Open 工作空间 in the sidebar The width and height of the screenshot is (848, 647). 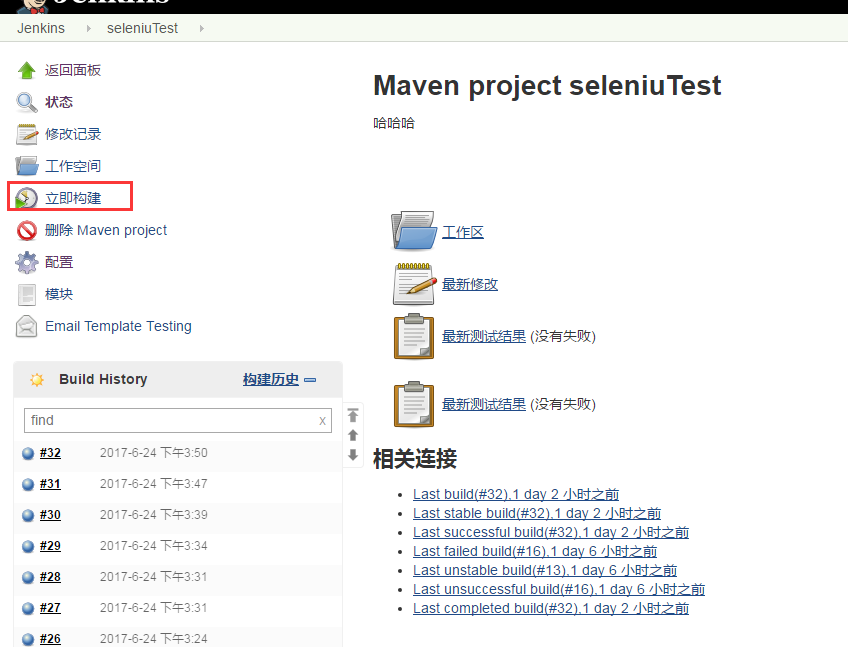[x=73, y=166]
